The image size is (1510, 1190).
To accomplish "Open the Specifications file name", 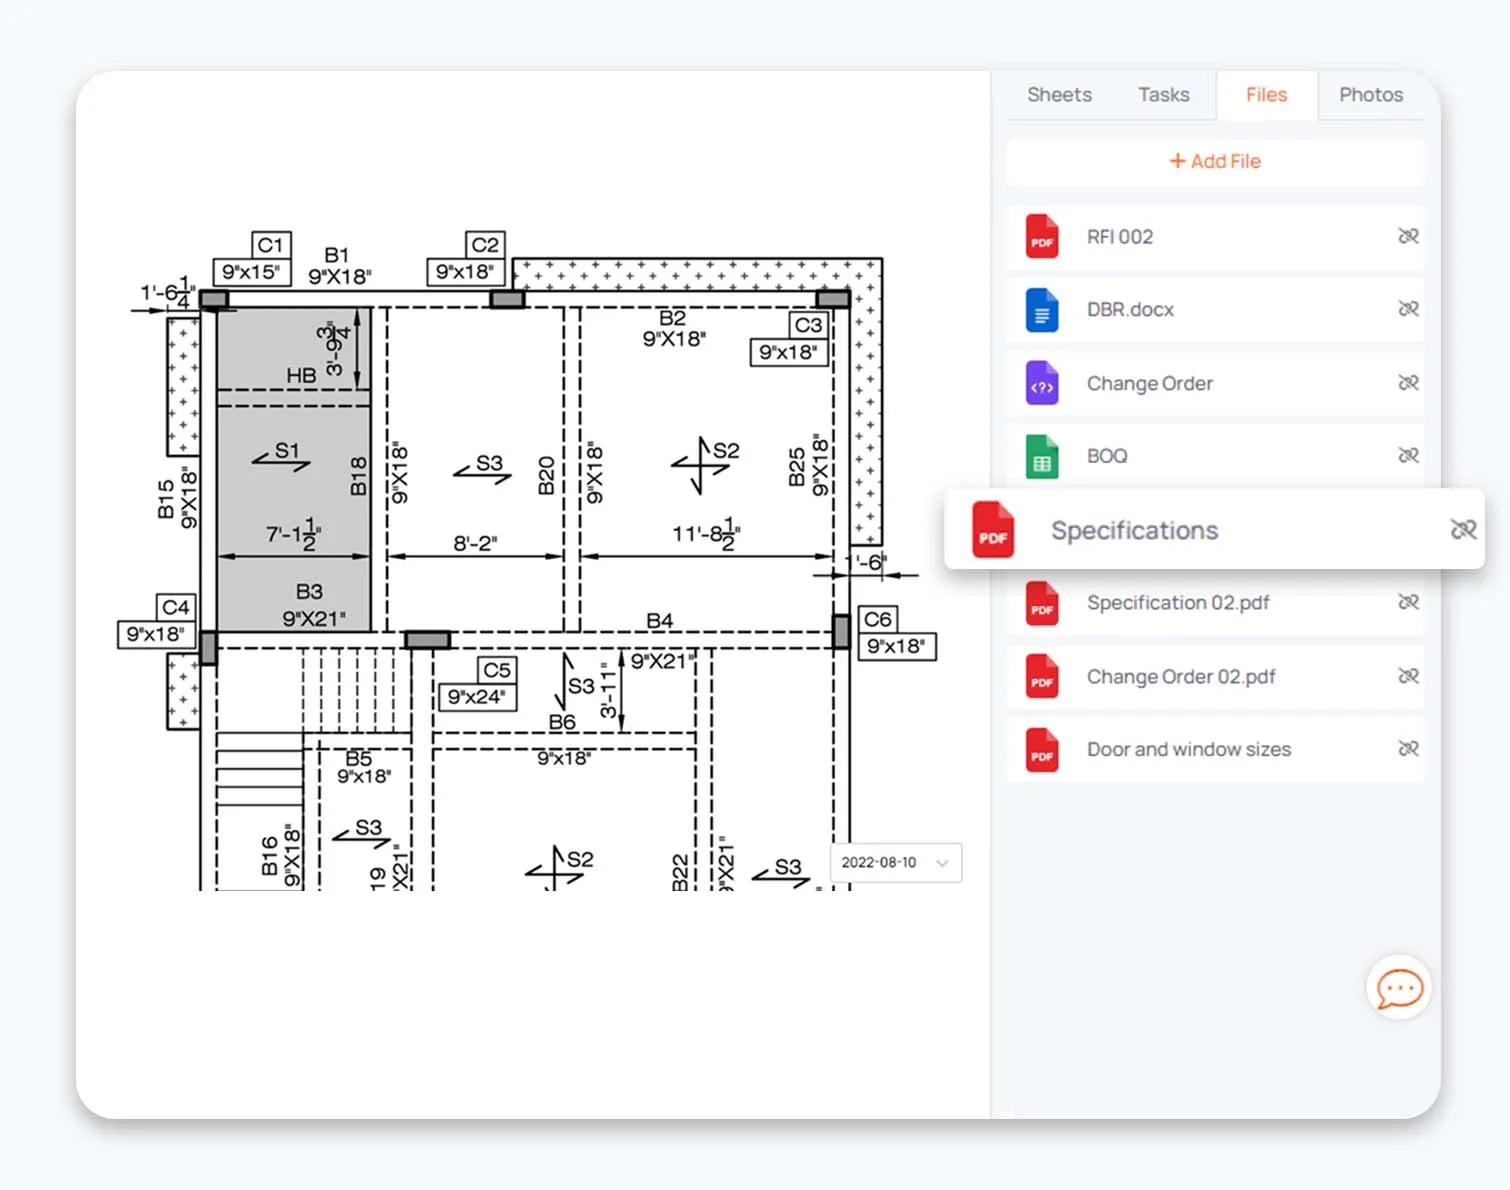I will pos(1134,531).
